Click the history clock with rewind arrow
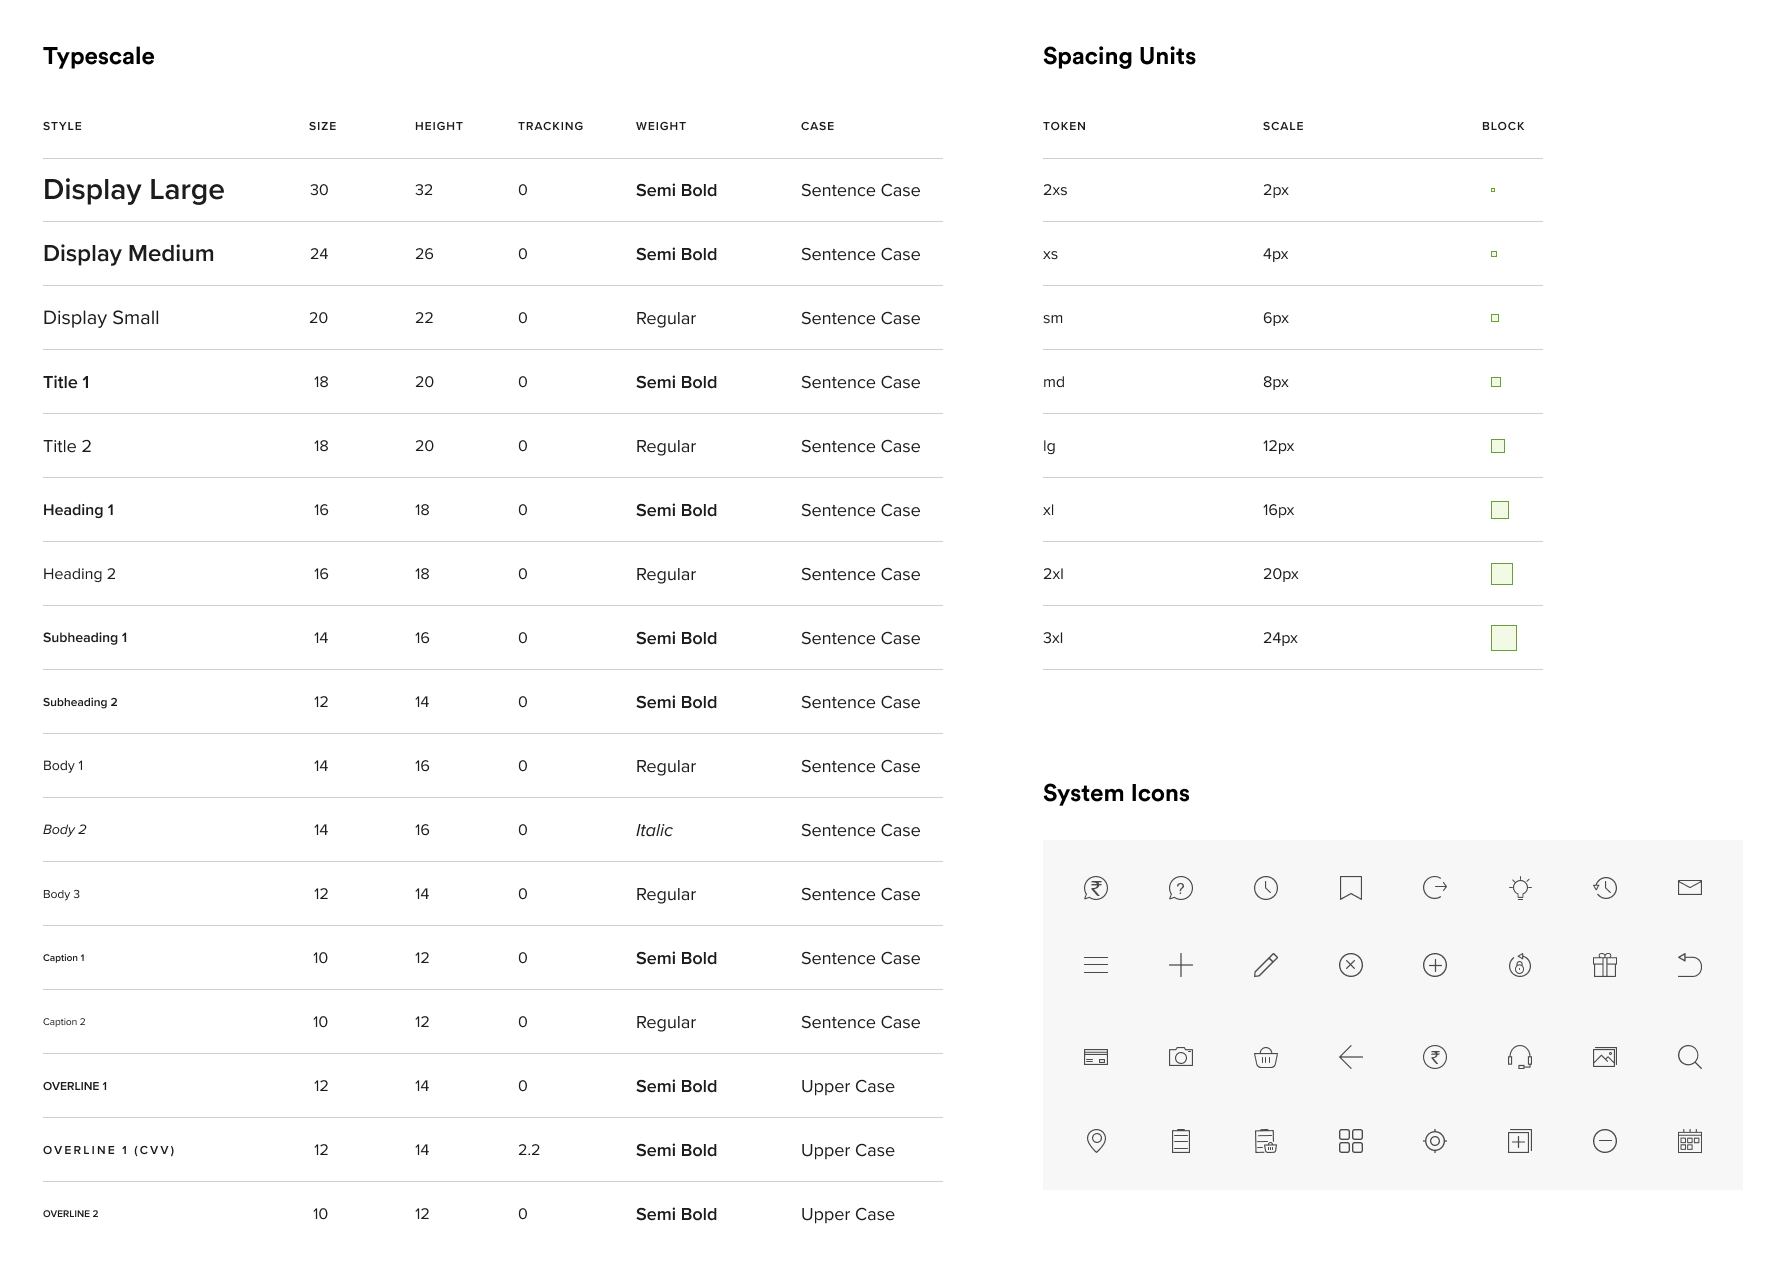Viewport: 1786px width, 1286px height. [x=1605, y=888]
